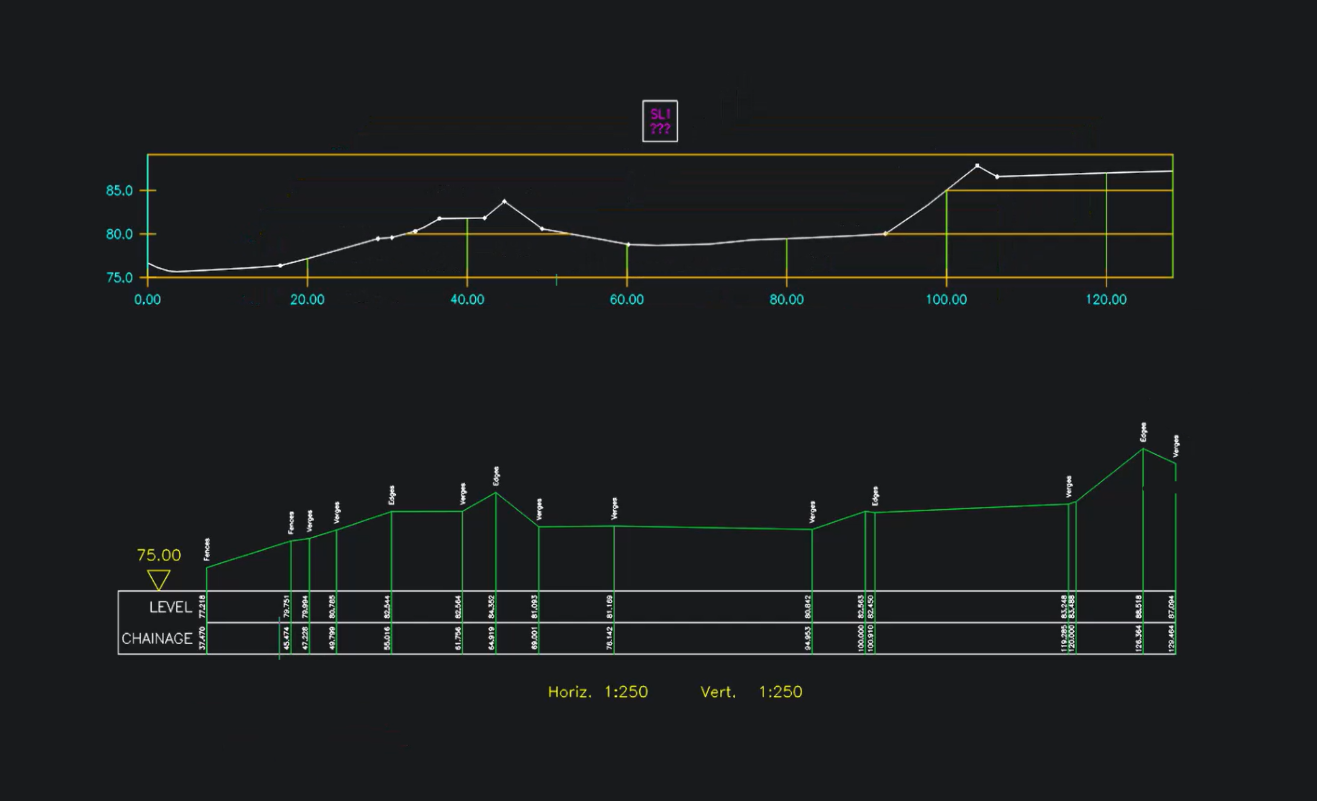Screen dimensions: 1317x801
Task: Select the level value 77.218 in the table
Action: pyautogui.click(x=203, y=606)
